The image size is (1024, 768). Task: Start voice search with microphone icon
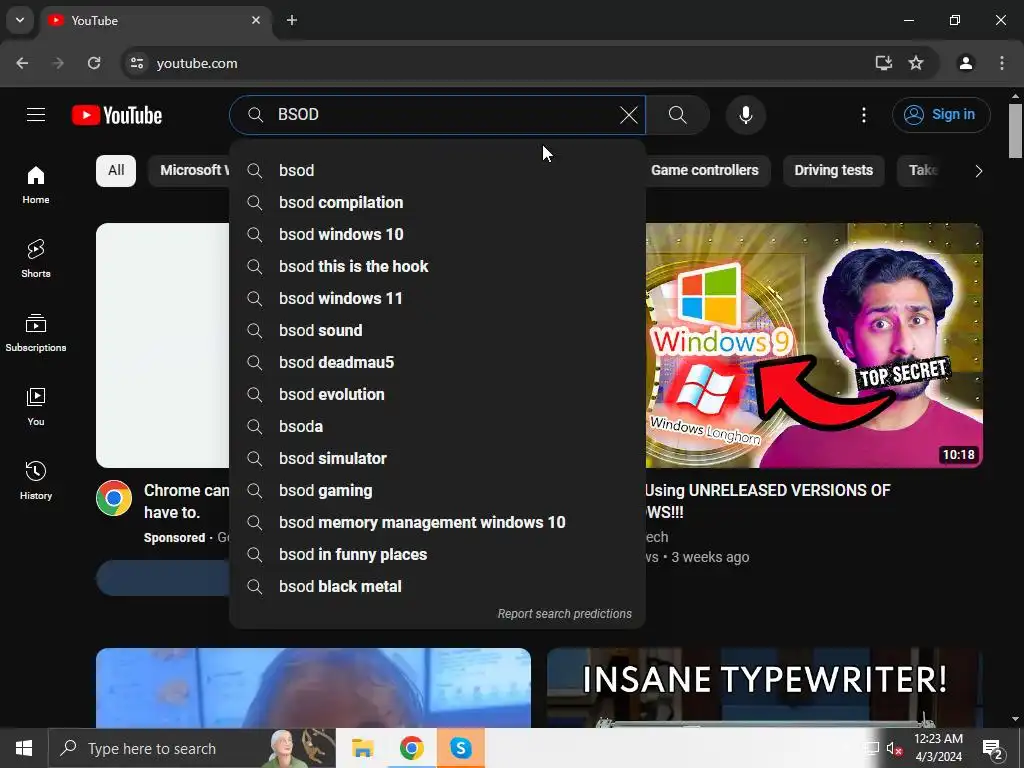pos(746,115)
